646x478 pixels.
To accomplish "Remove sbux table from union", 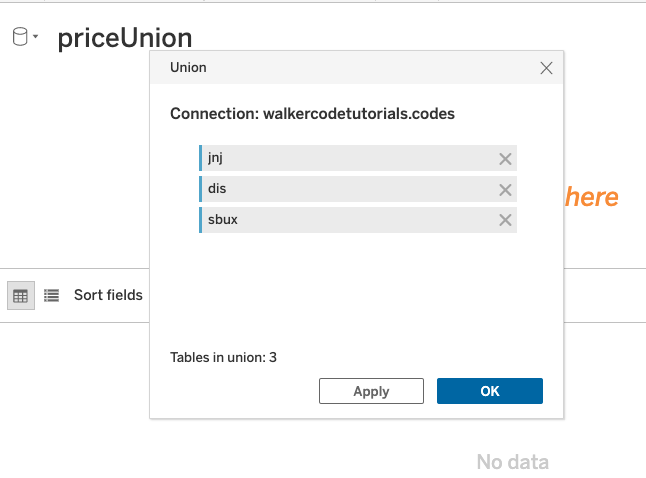I will click(x=505, y=220).
